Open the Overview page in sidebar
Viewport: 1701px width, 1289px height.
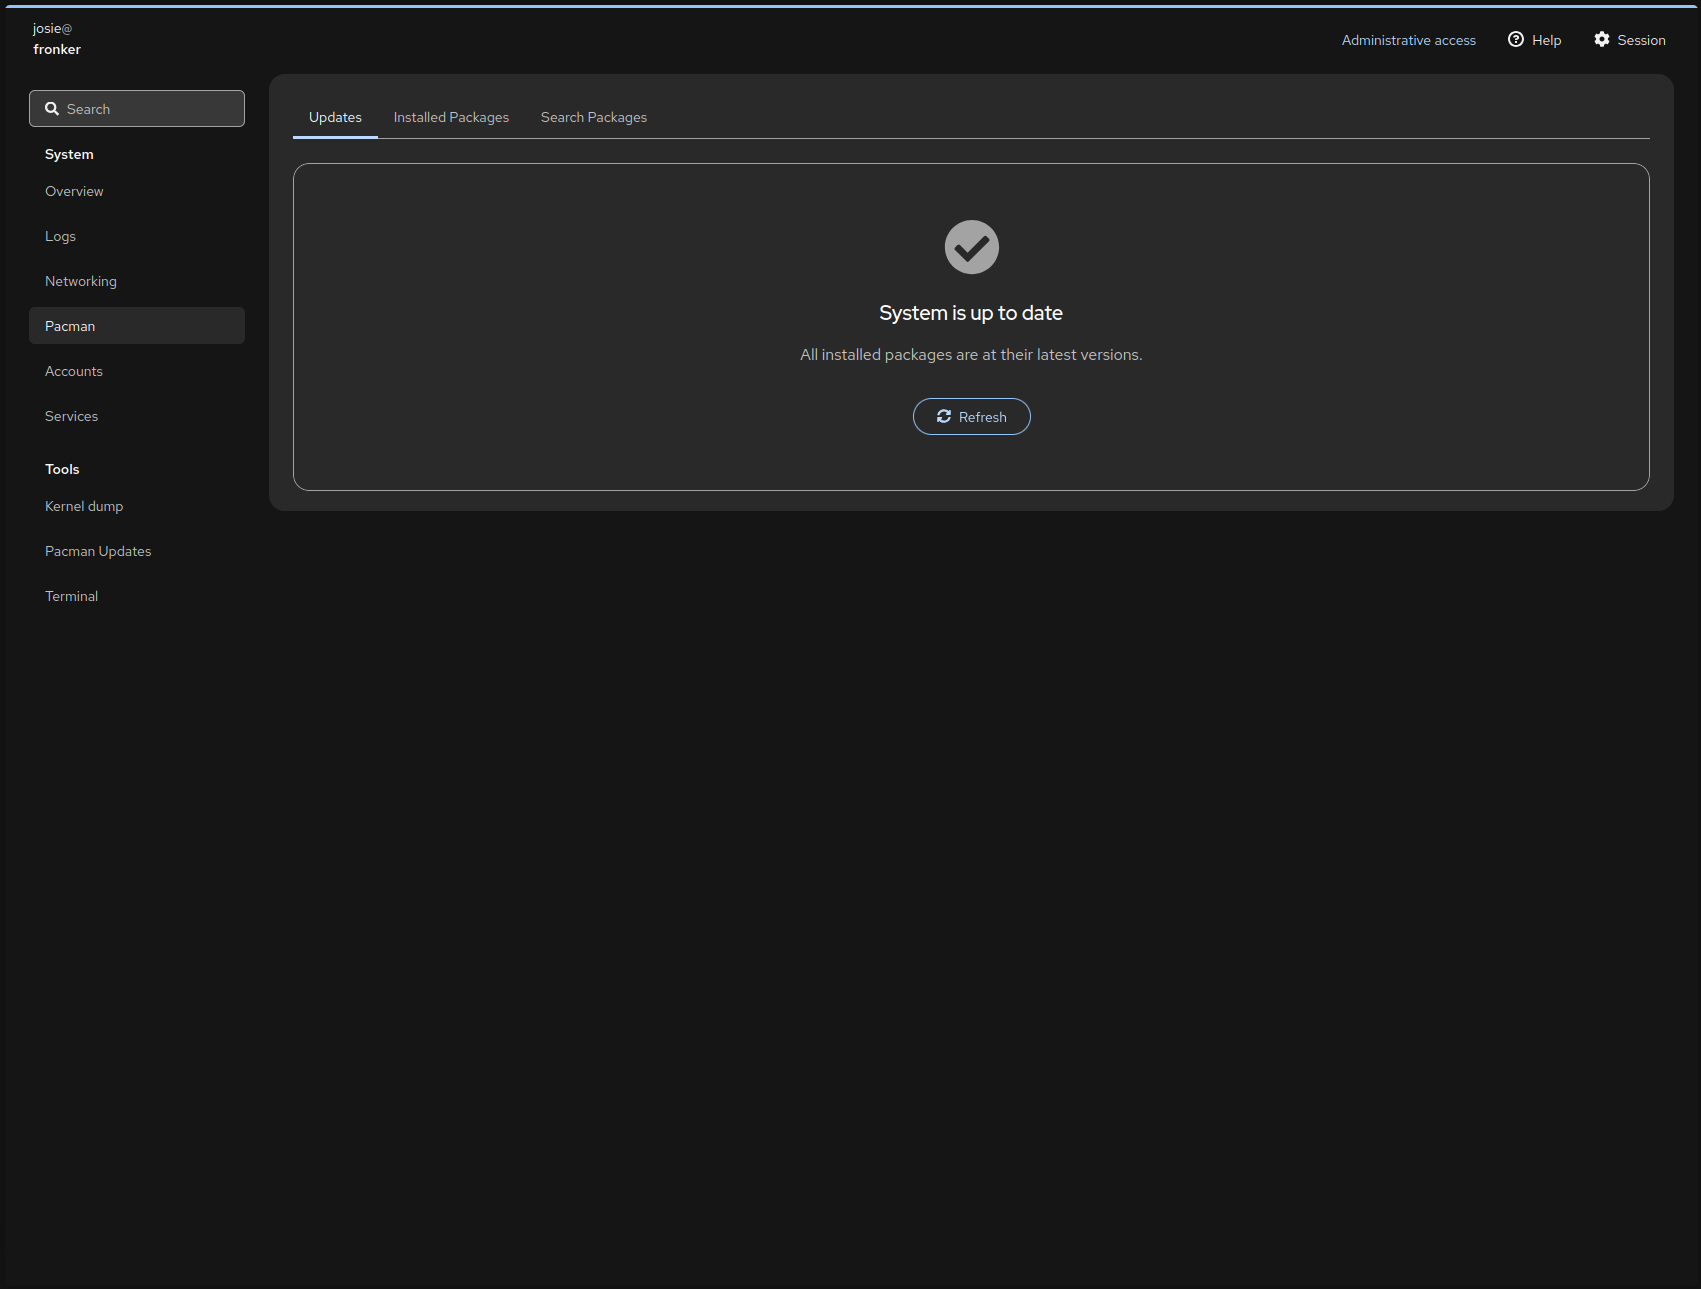pos(74,191)
